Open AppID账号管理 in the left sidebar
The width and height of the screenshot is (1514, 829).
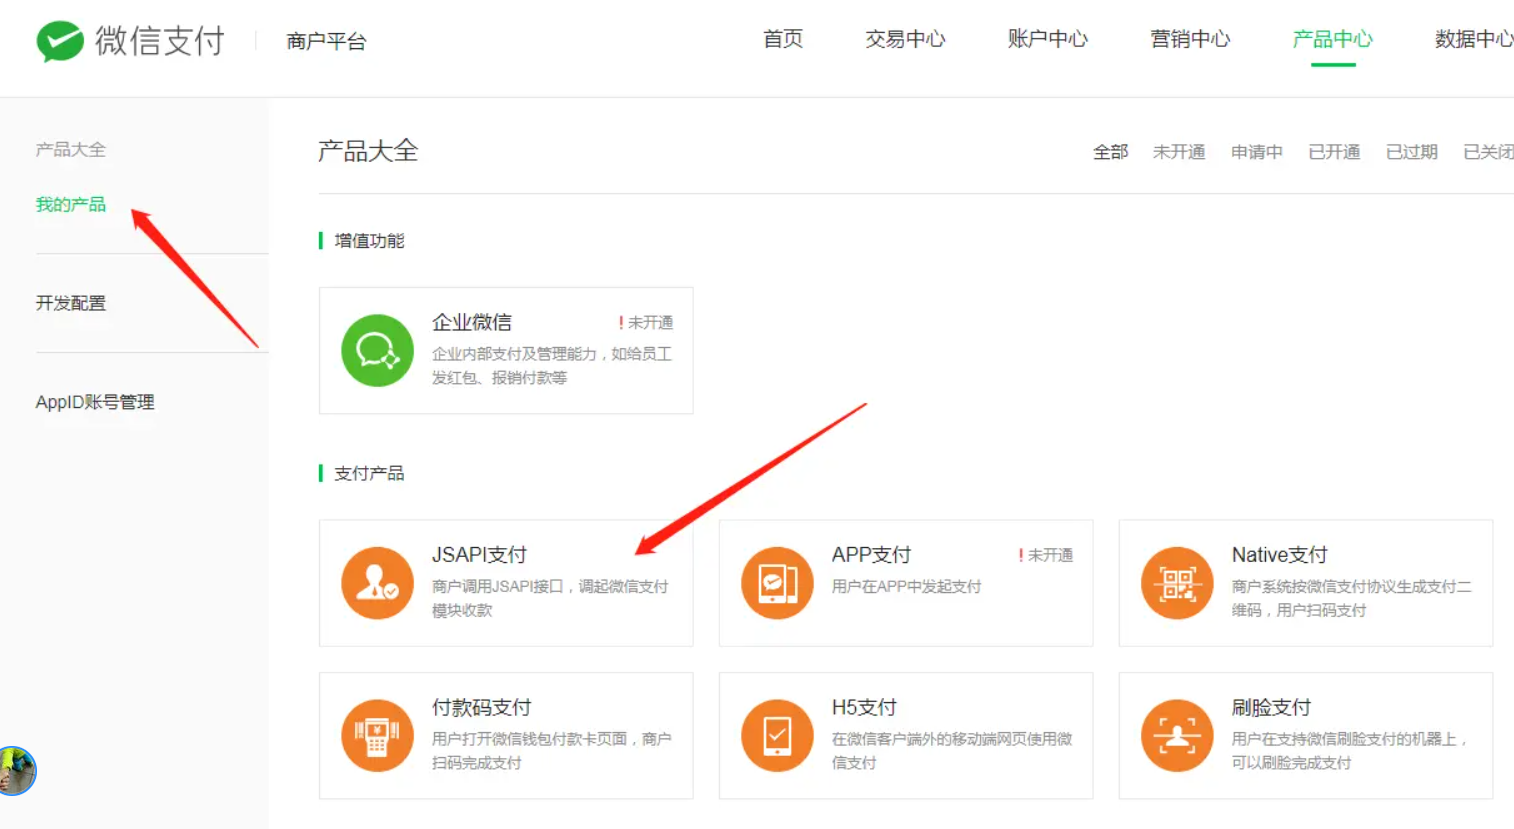[95, 402]
